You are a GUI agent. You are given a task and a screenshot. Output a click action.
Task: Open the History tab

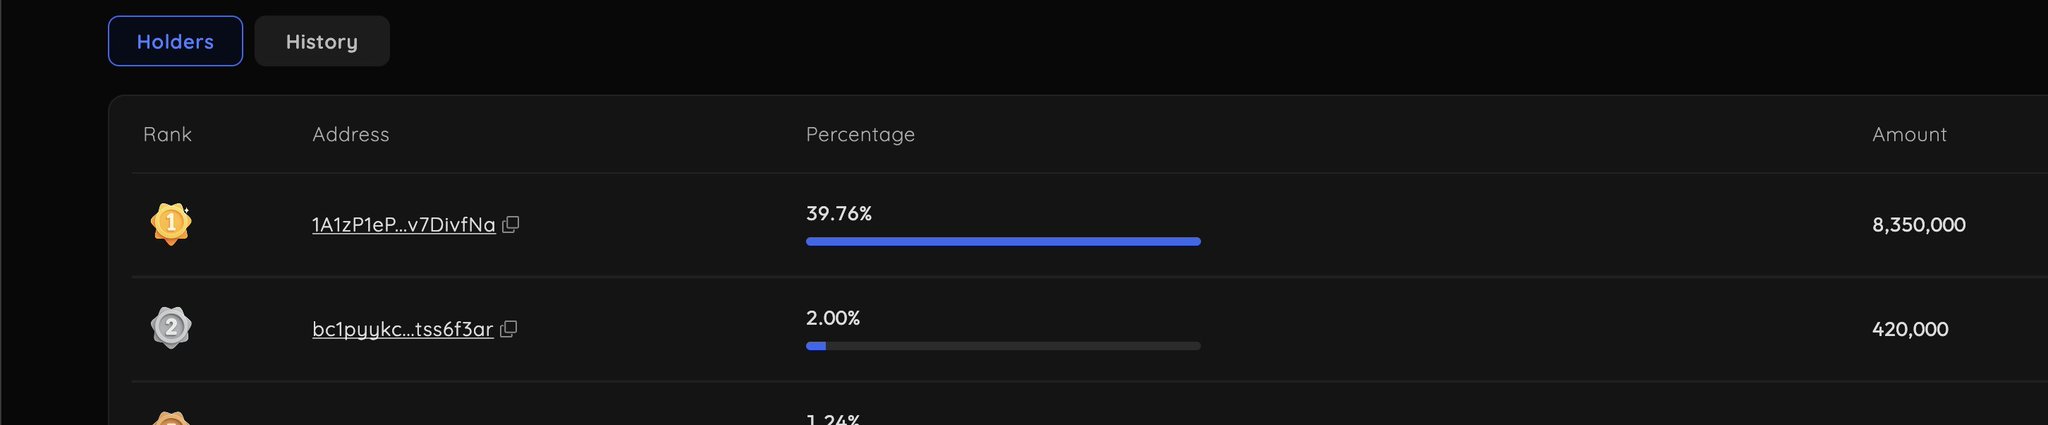pos(322,41)
